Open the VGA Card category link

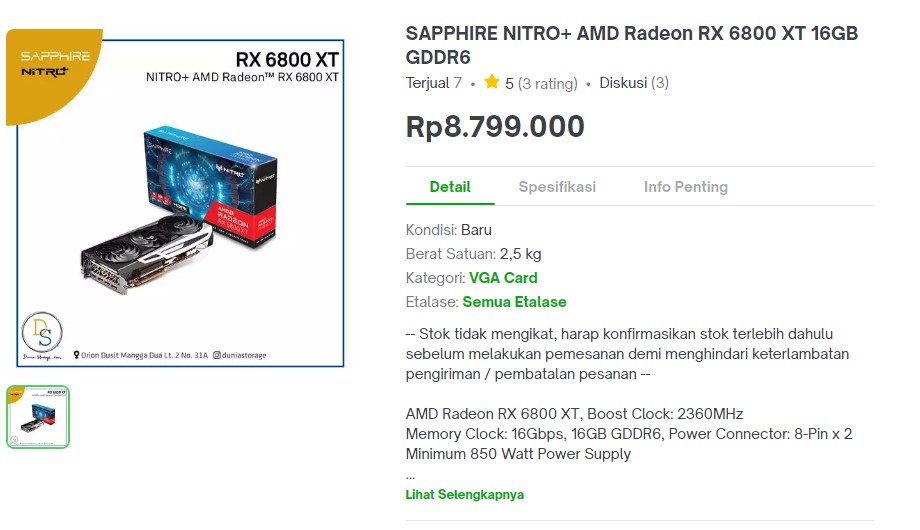tap(504, 278)
